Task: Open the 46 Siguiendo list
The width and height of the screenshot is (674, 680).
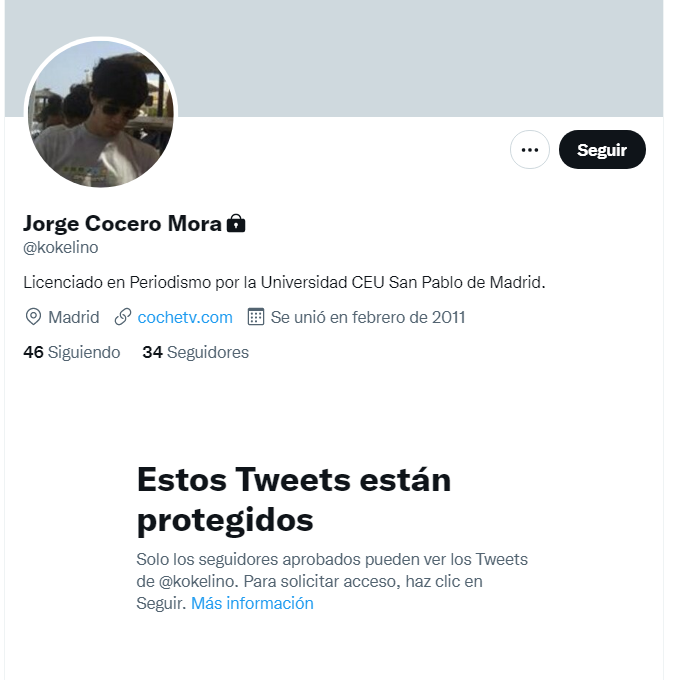Action: tap(72, 352)
